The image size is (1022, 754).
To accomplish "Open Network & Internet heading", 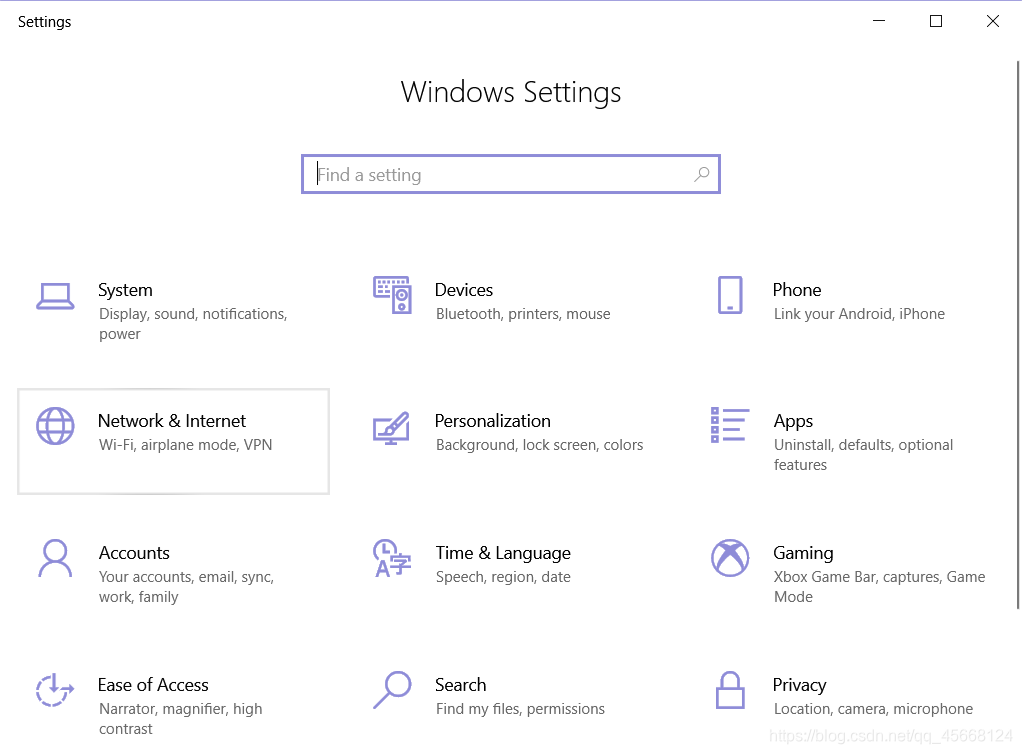I will coord(172,421).
